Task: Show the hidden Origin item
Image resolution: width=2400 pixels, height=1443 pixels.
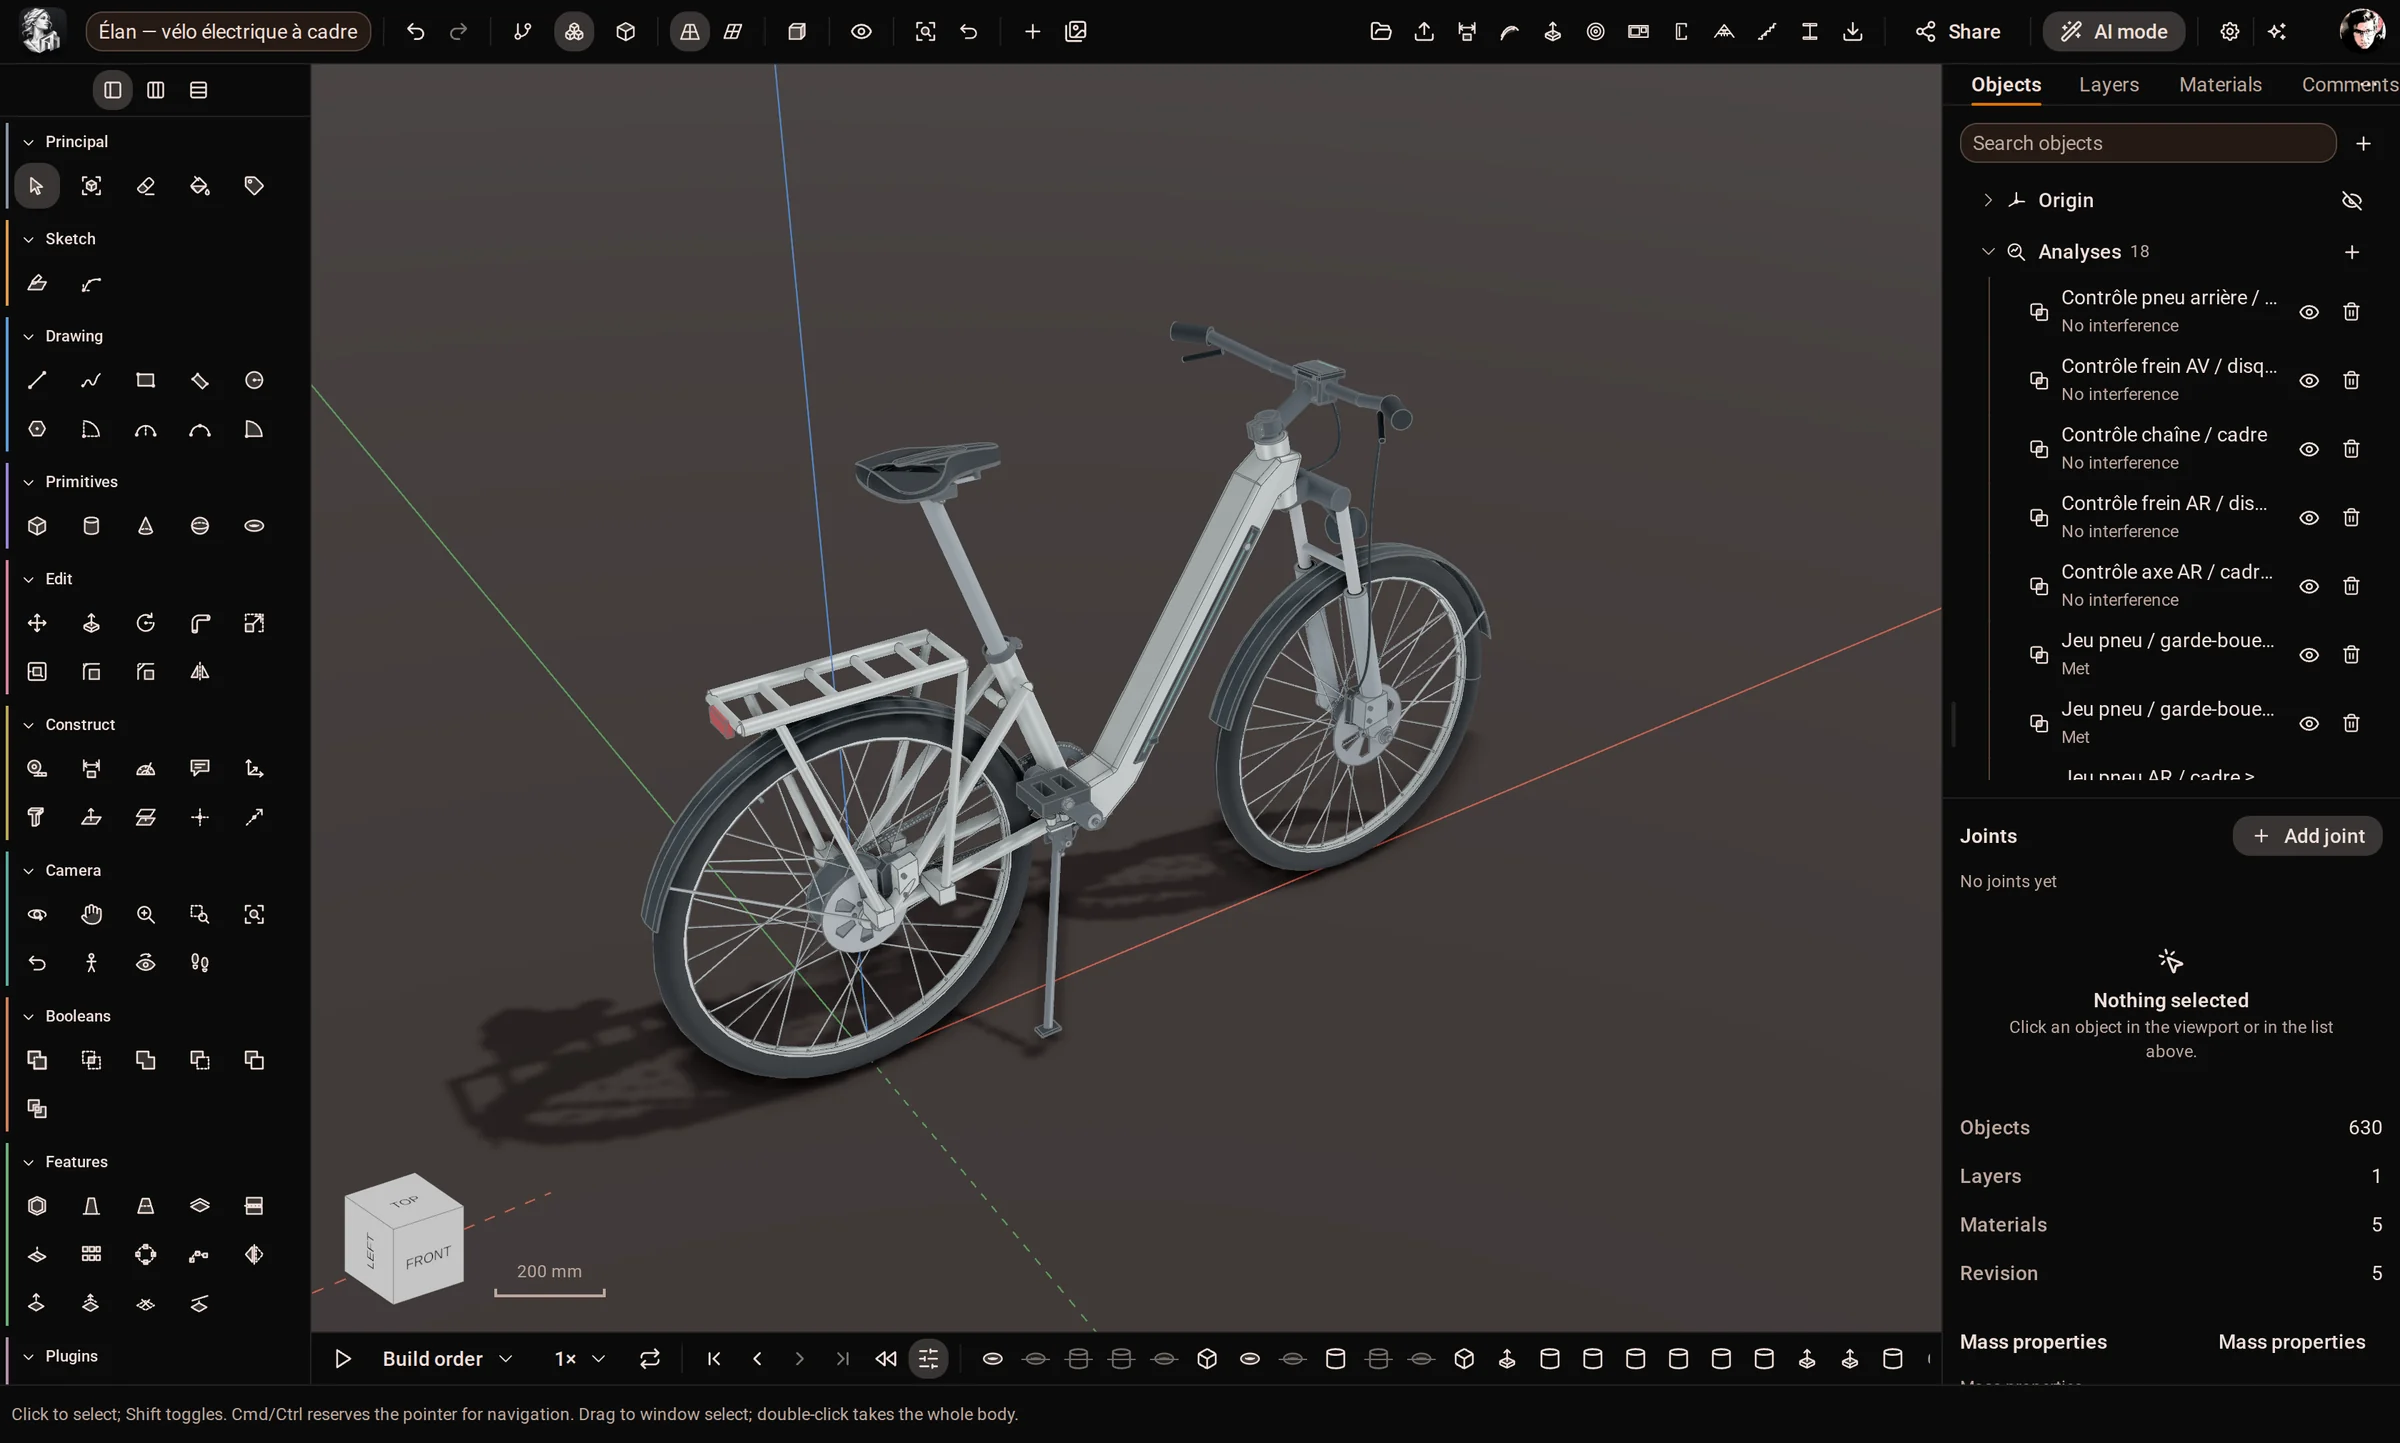Action: (2352, 201)
